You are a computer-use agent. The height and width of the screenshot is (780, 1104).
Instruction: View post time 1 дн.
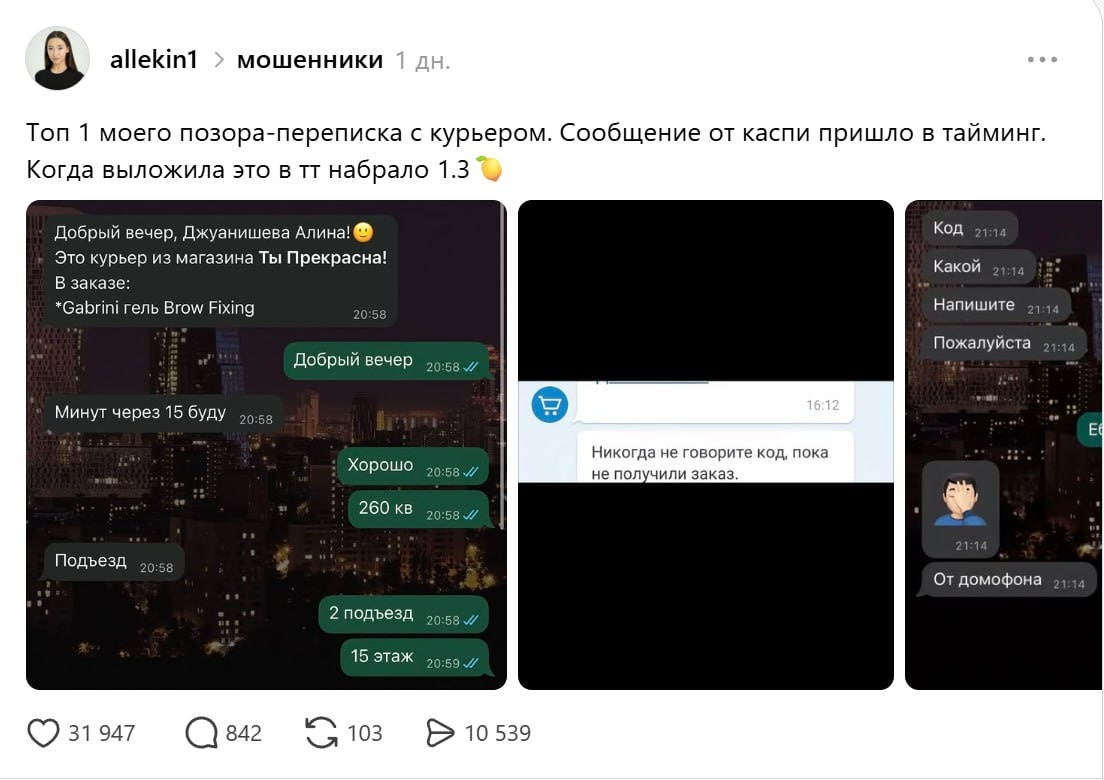[x=422, y=61]
